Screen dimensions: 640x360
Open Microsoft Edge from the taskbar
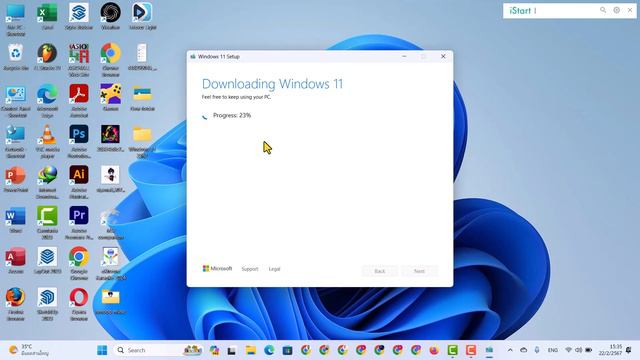point(269,350)
